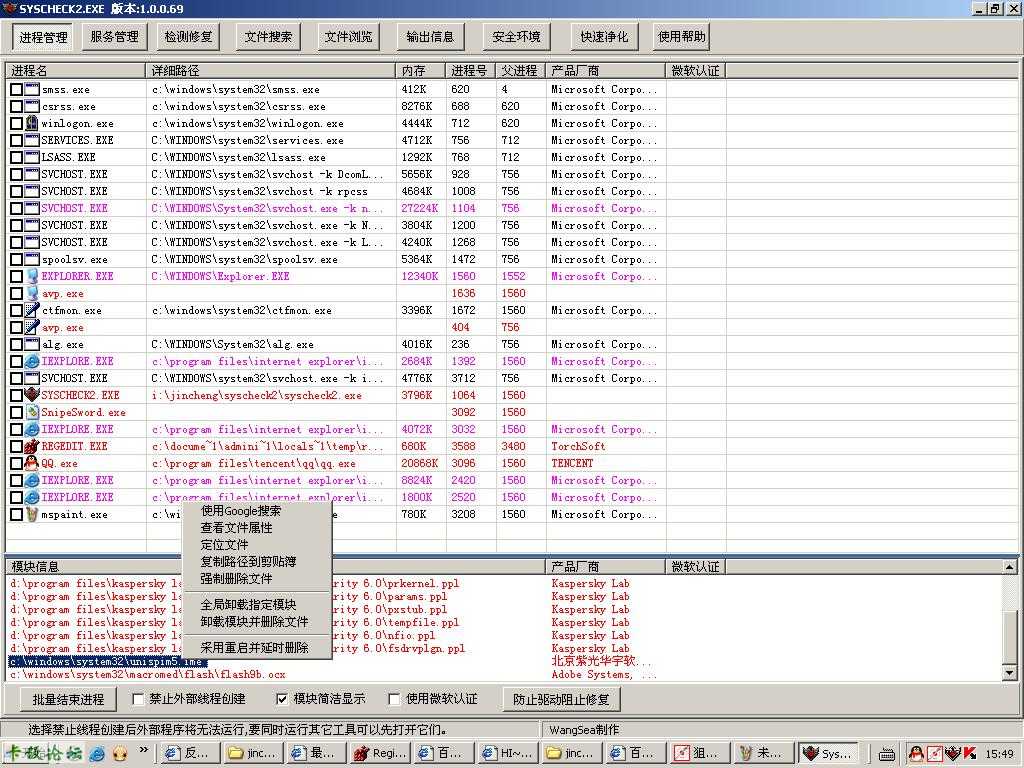The height and width of the screenshot is (768, 1024).
Task: Click icon of IEXPLORE.EXE with PID 3032
Action: pos(32,428)
